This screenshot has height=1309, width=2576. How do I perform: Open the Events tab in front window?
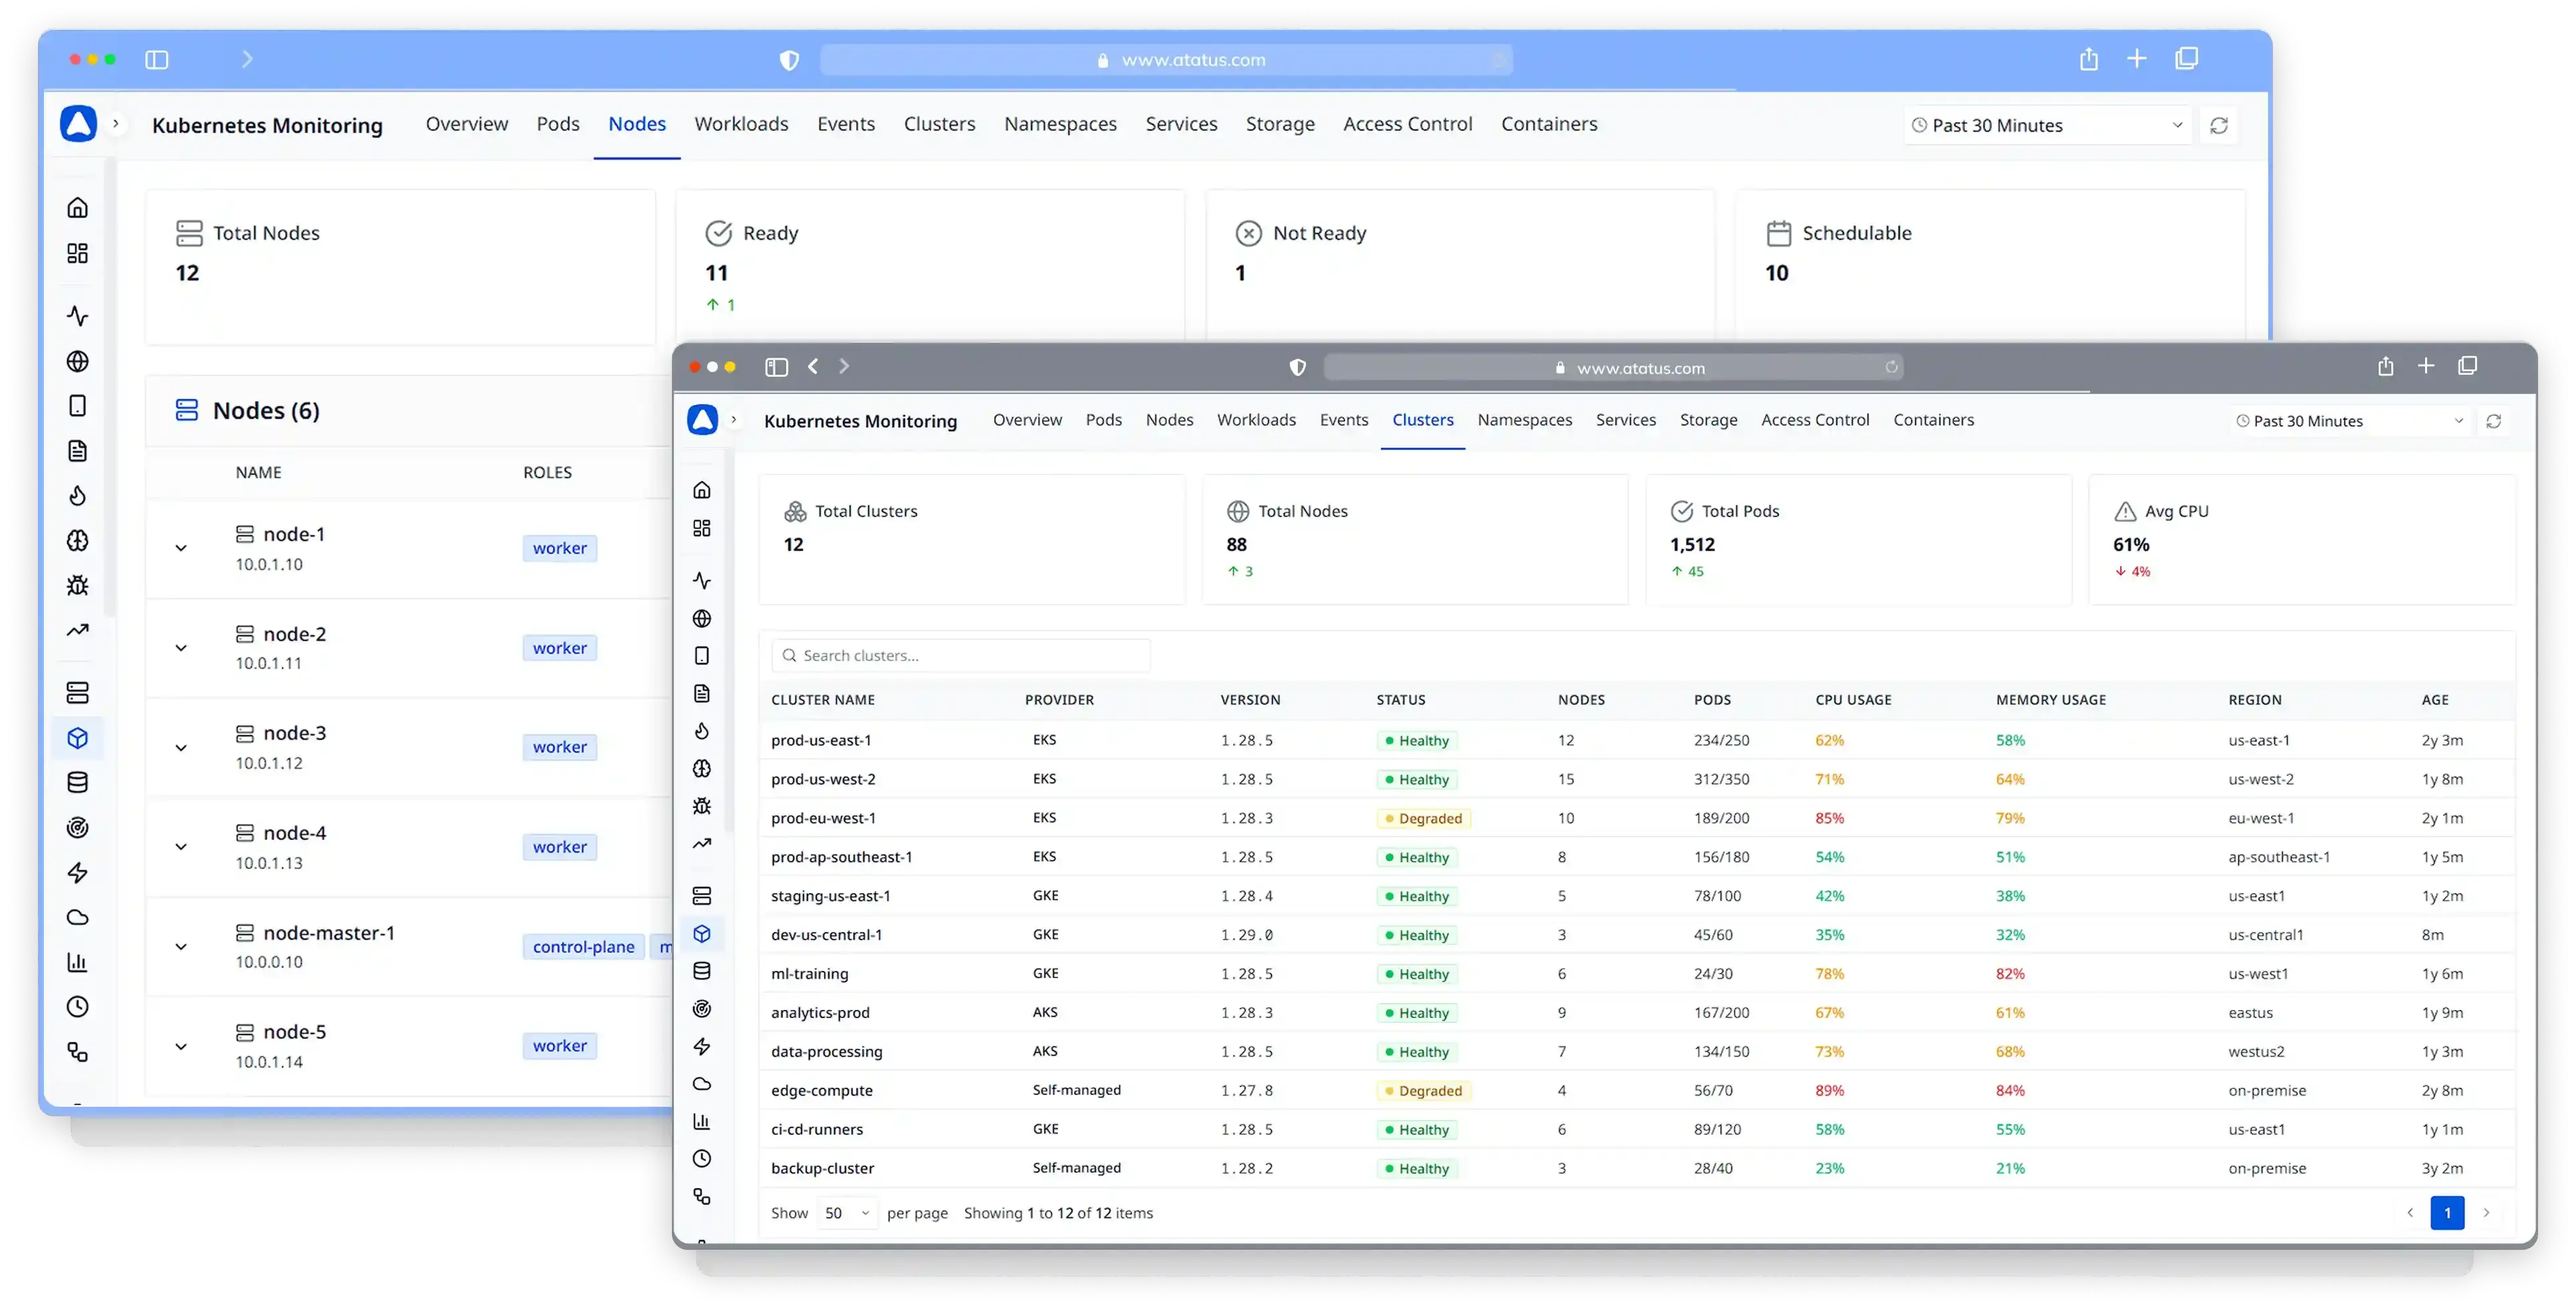(1343, 420)
